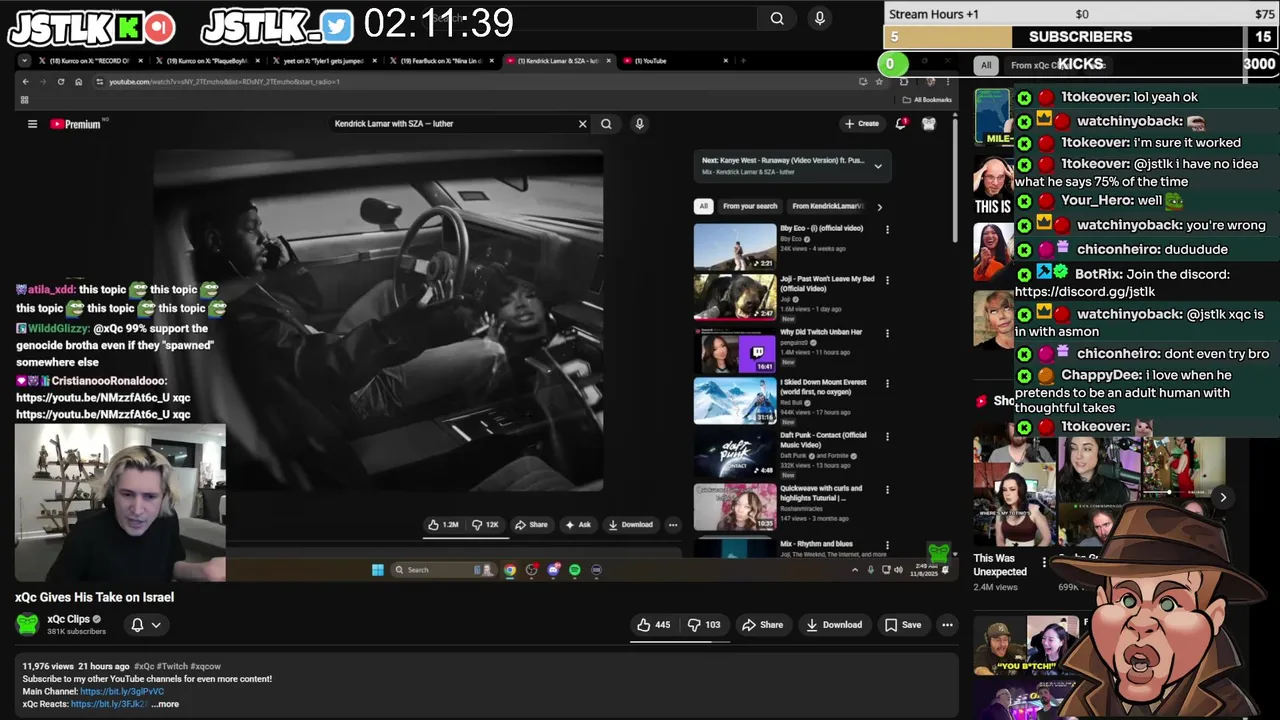Click the inner browser back arrow
The height and width of the screenshot is (720, 1280).
[x=26, y=82]
